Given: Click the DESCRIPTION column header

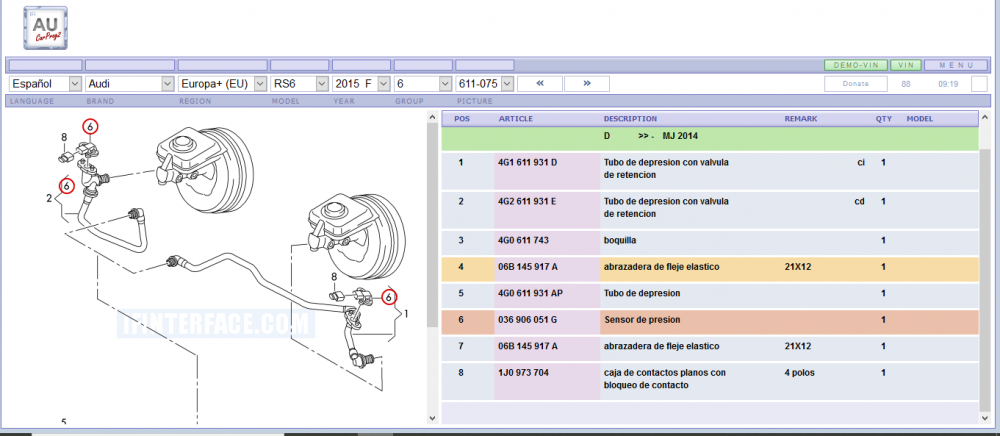Looking at the screenshot, I should 630,119.
